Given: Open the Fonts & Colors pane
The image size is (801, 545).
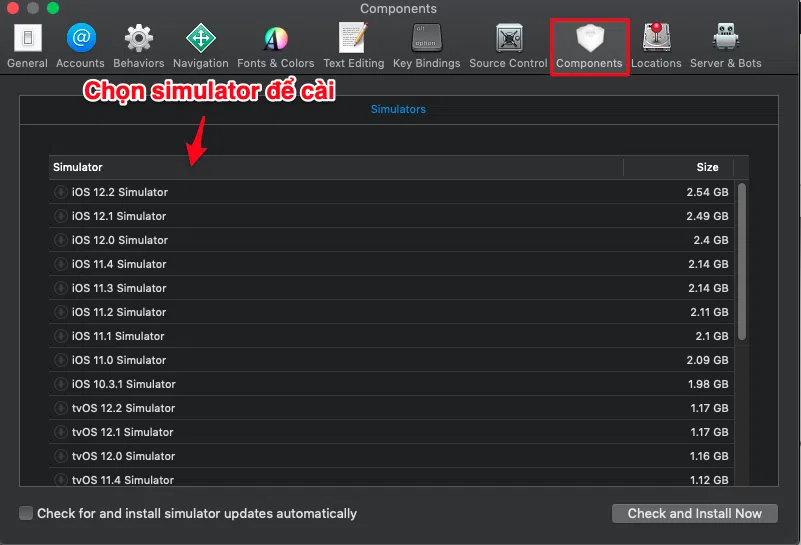Looking at the screenshot, I should point(275,45).
